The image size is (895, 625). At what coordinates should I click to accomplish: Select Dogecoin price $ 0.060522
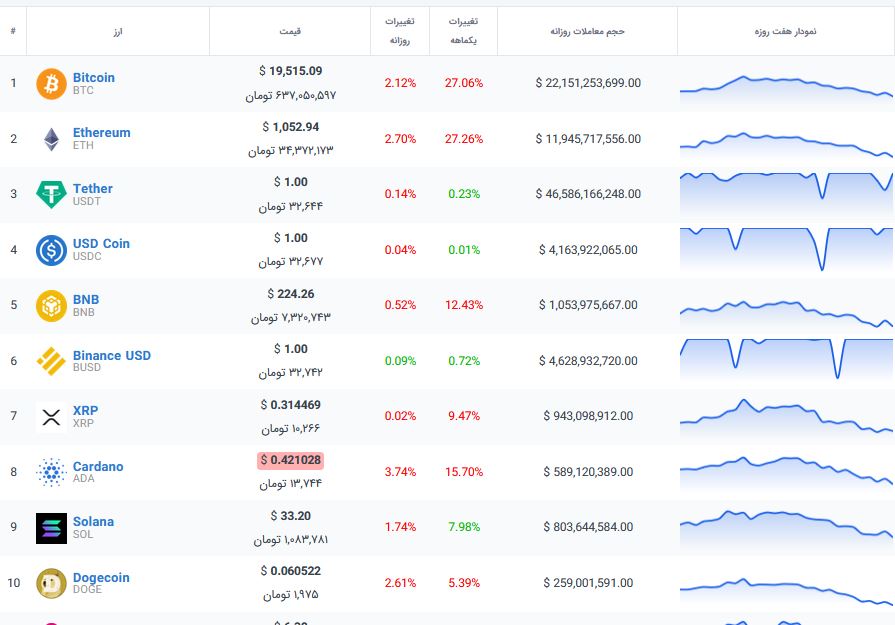click(x=291, y=571)
